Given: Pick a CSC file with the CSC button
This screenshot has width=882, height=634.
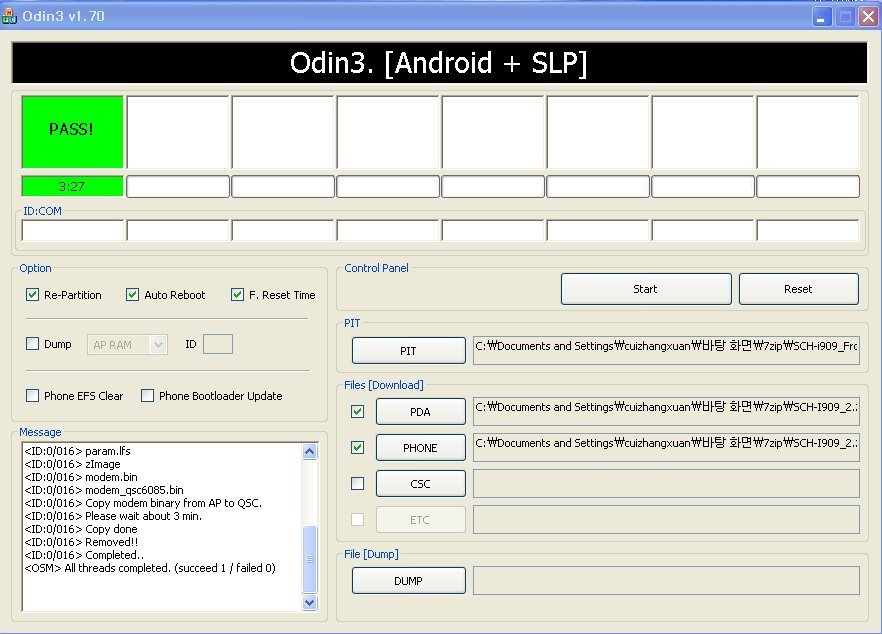Looking at the screenshot, I should click(x=421, y=484).
